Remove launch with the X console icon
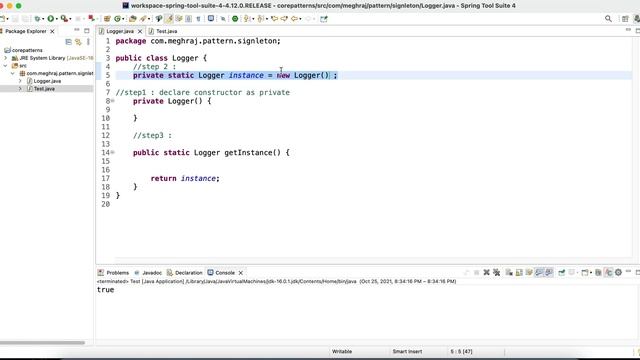 [x=487, y=272]
